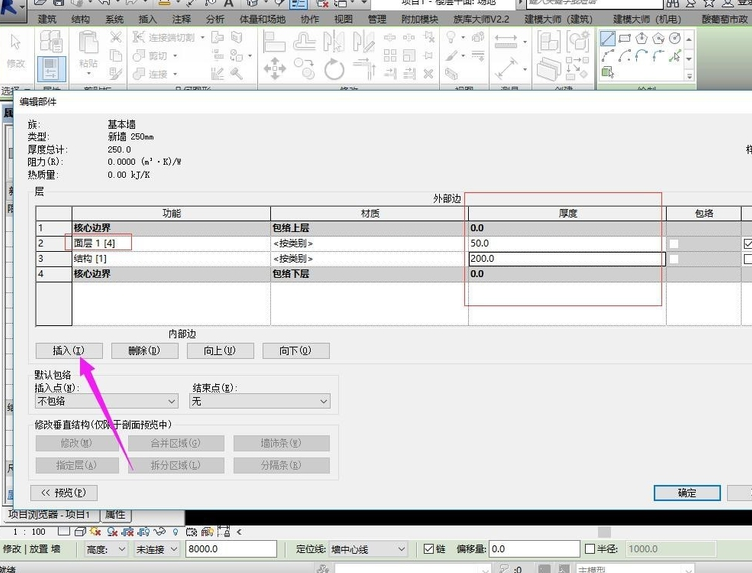Click the 200.0 thickness field
Viewport: 752px width, 573px height.
(565, 259)
